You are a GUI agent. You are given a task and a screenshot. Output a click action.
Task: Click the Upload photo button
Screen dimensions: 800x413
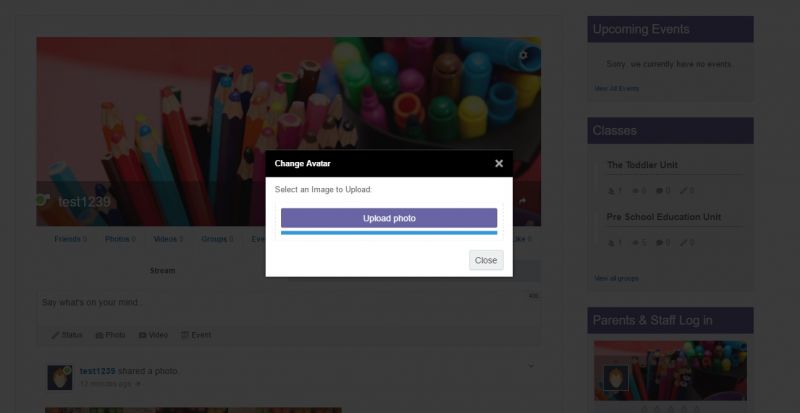(x=389, y=218)
